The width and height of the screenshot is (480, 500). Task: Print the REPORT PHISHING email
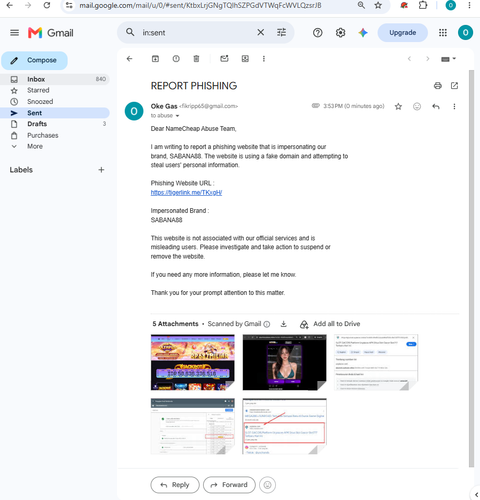(438, 86)
